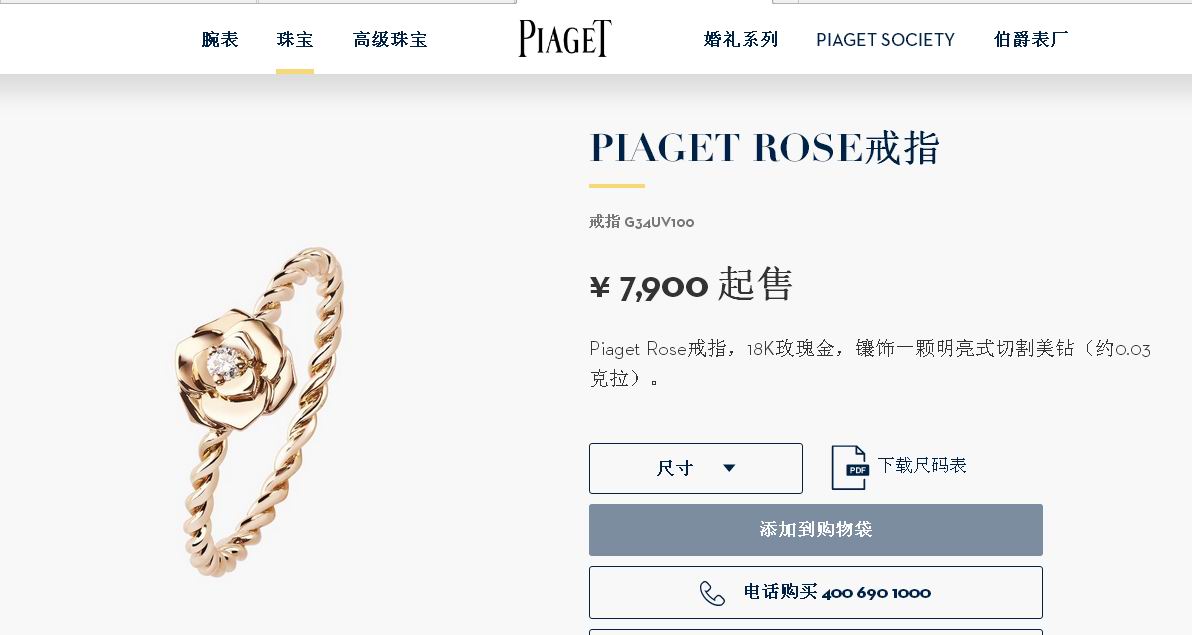Open the 高级珠宝 menu item
The width and height of the screenshot is (1192, 635).
coord(390,40)
